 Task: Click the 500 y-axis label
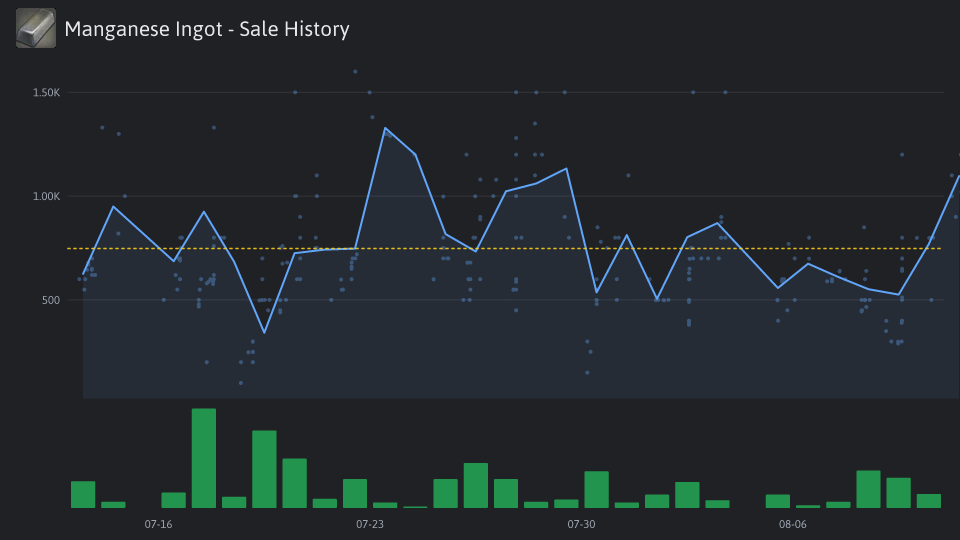51,300
